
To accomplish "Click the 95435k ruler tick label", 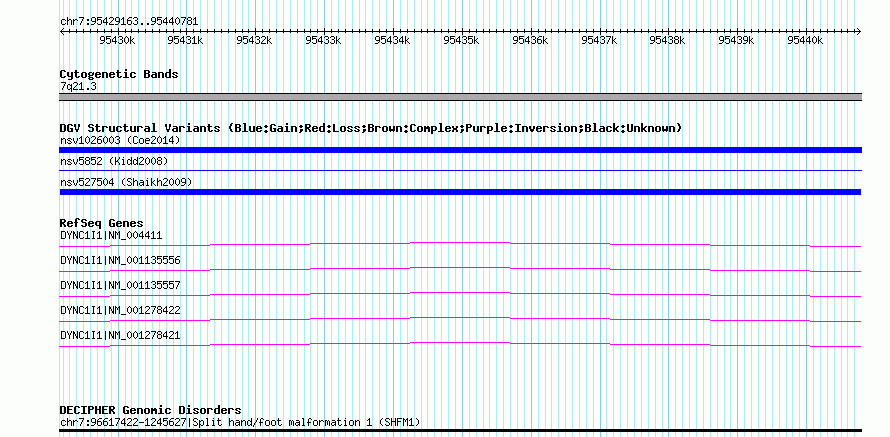I will 461,40.
